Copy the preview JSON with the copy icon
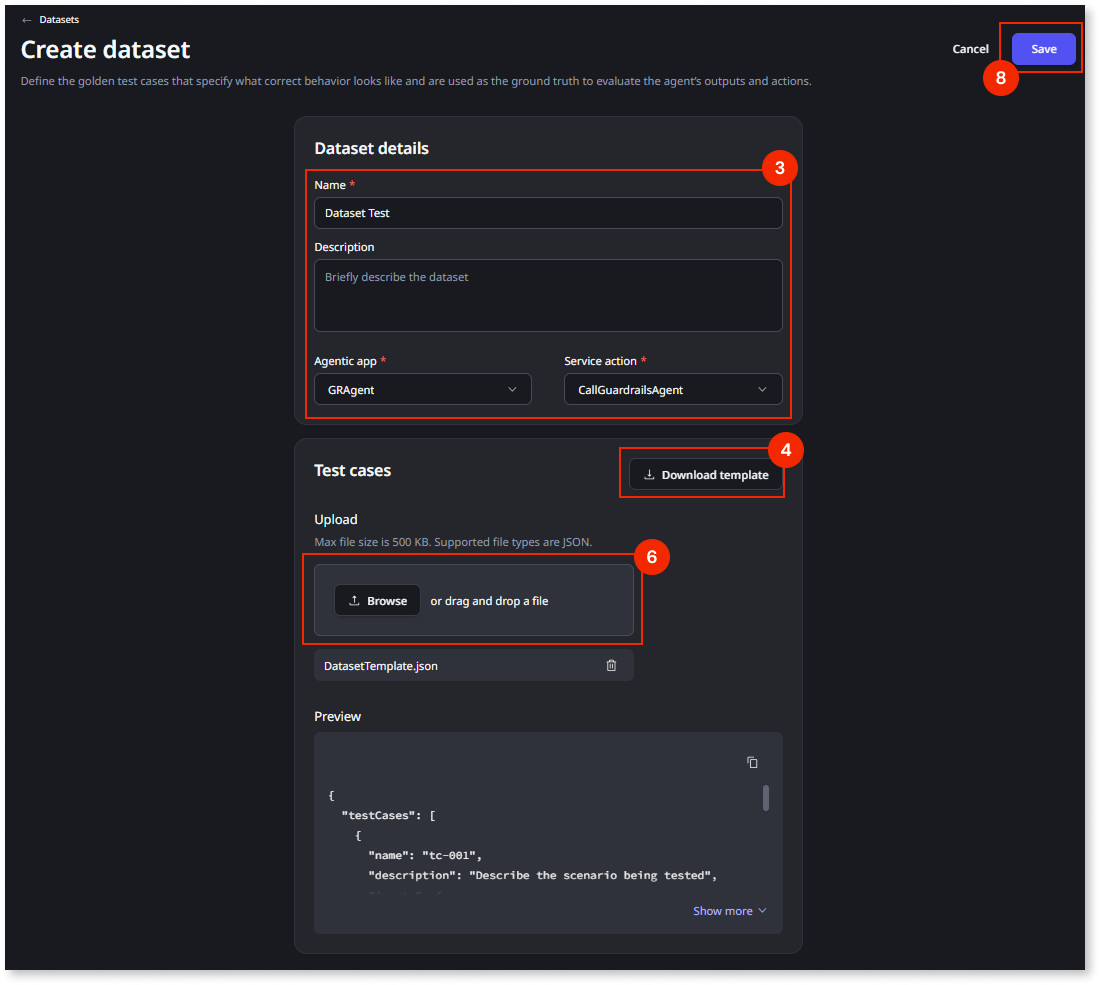Image resolution: width=1100 pixels, height=985 pixels. pos(752,763)
